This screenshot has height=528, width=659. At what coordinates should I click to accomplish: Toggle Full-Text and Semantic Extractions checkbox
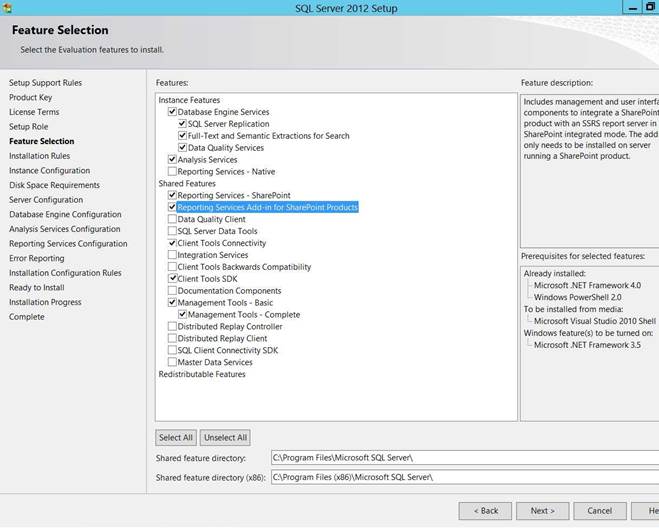pyautogui.click(x=182, y=135)
